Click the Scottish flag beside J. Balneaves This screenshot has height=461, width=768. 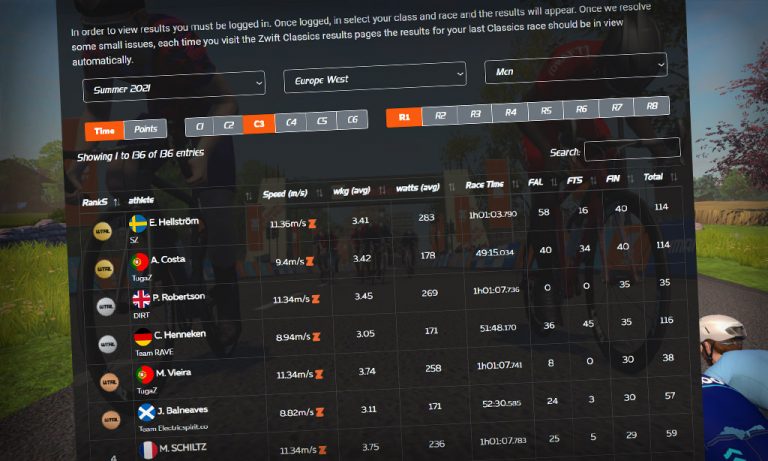coord(146,412)
